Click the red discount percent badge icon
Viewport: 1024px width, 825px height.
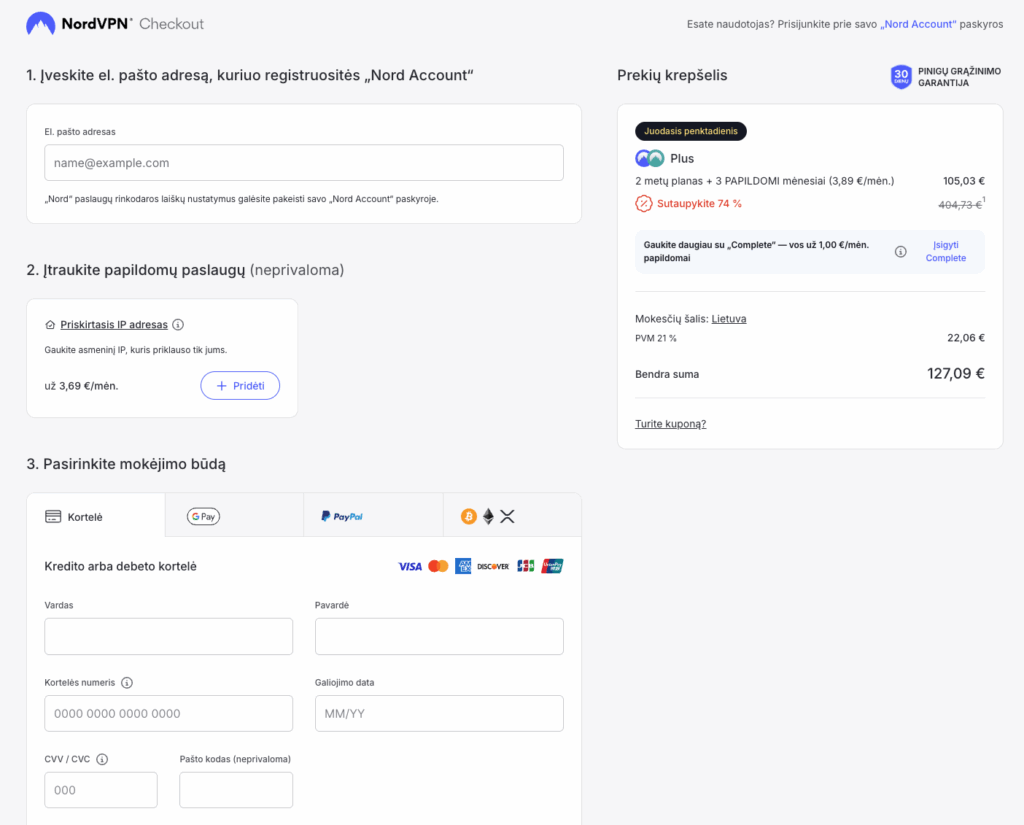pos(644,204)
